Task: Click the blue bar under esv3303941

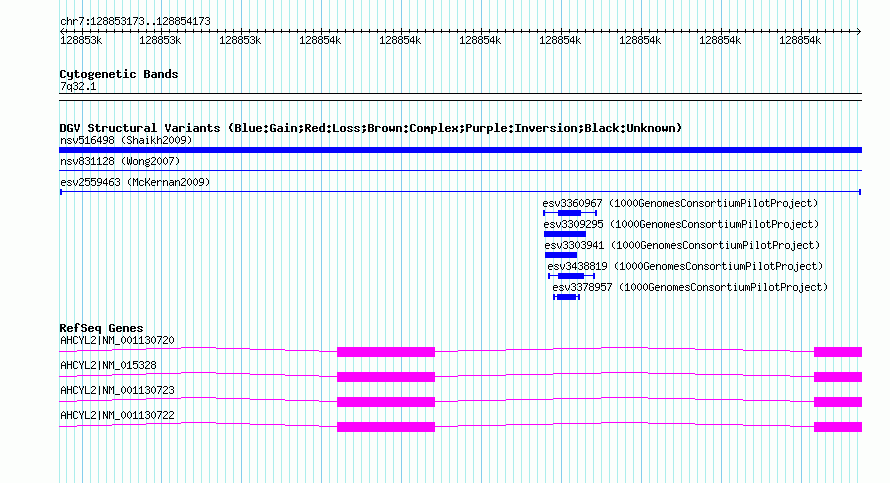Action: coord(561,255)
